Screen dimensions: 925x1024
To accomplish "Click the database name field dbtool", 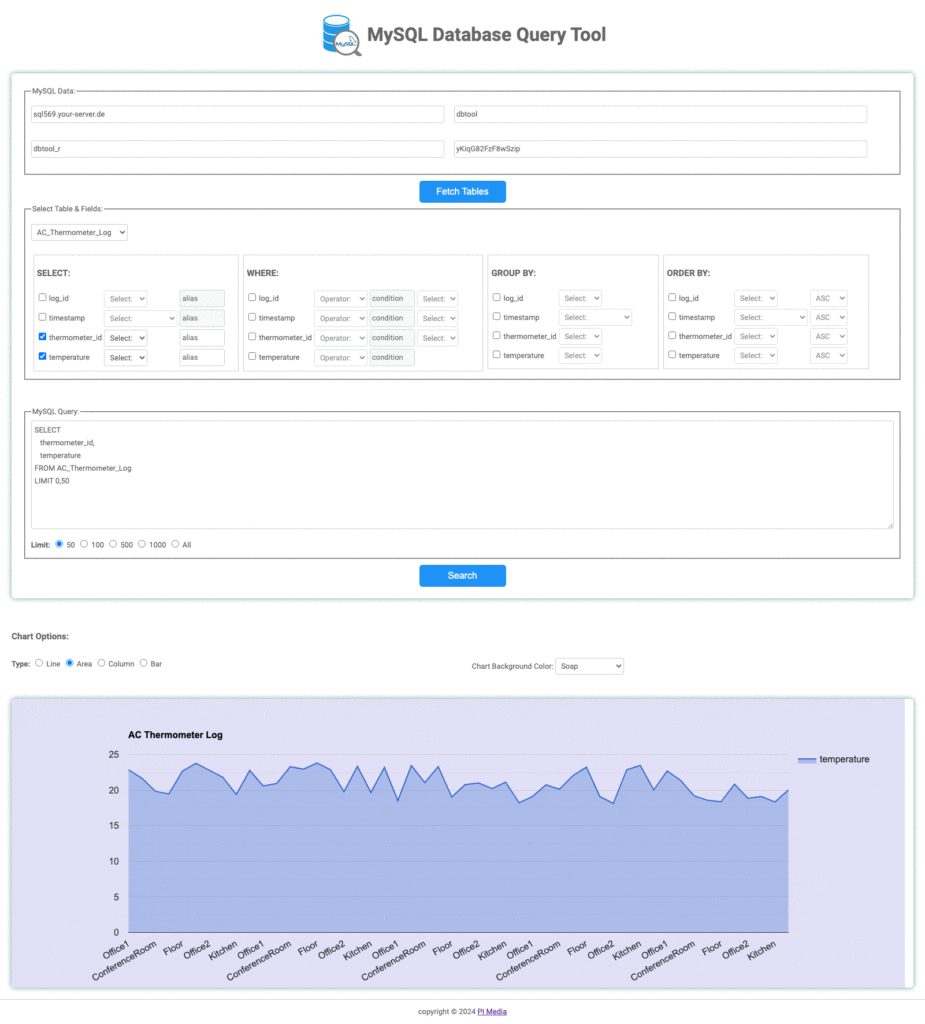I will click(660, 114).
